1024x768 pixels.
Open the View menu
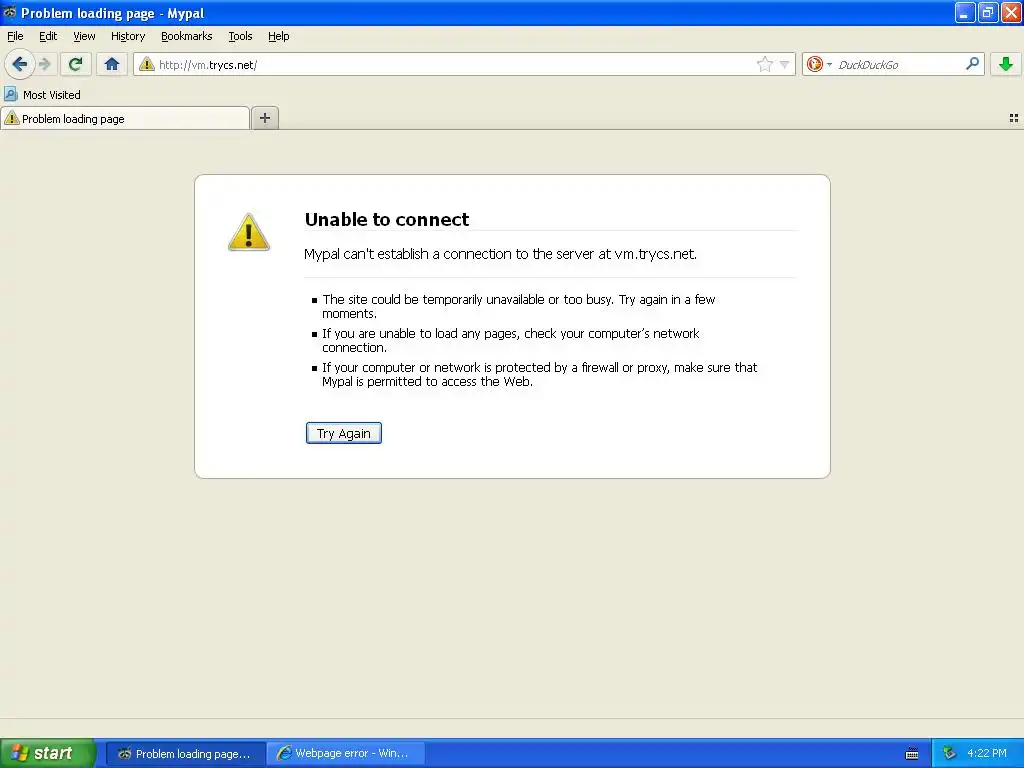coord(84,36)
